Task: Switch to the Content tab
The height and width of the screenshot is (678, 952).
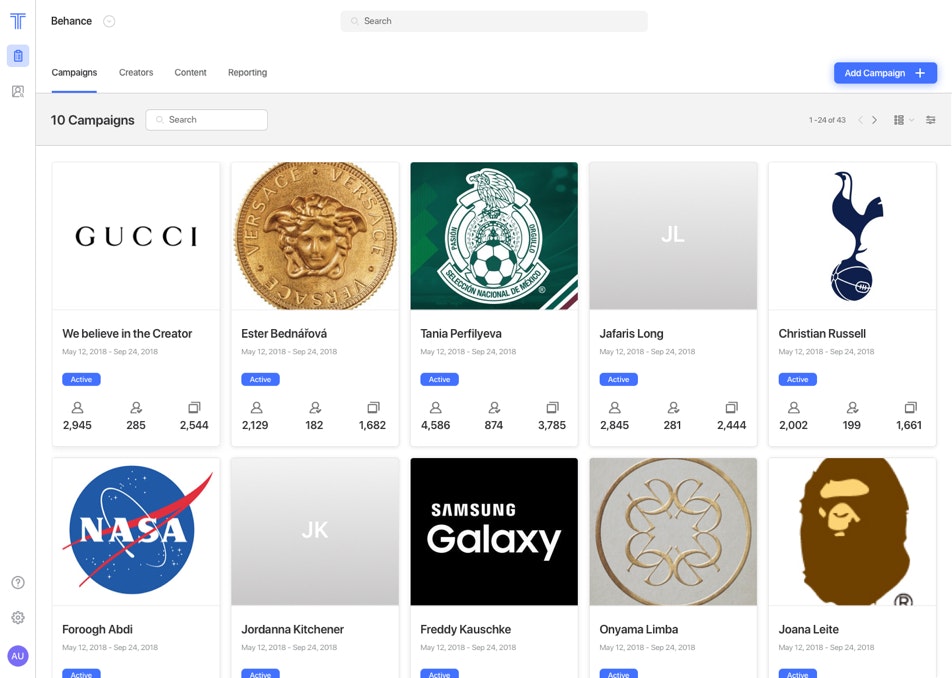Action: coord(191,72)
